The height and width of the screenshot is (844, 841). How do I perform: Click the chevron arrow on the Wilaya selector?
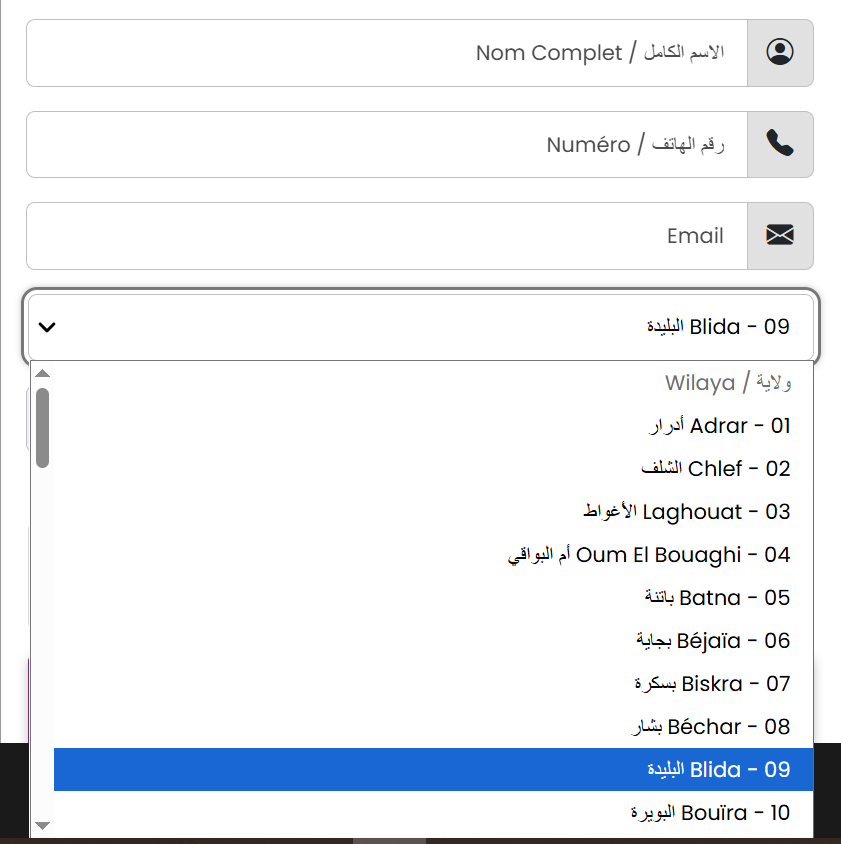(44, 326)
